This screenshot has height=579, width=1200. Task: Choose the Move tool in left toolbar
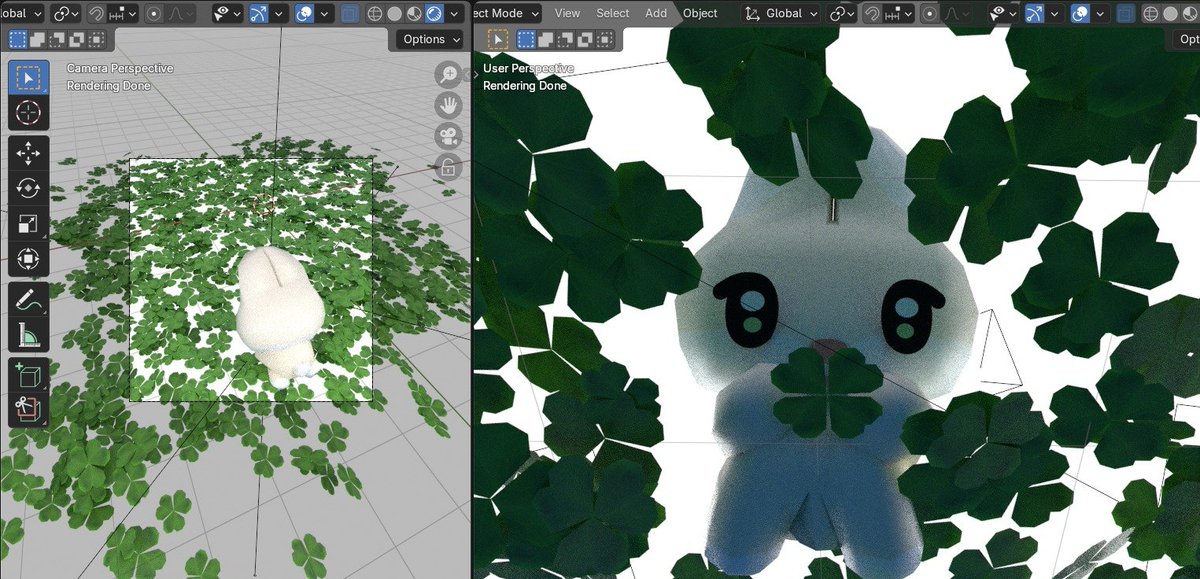click(28, 153)
